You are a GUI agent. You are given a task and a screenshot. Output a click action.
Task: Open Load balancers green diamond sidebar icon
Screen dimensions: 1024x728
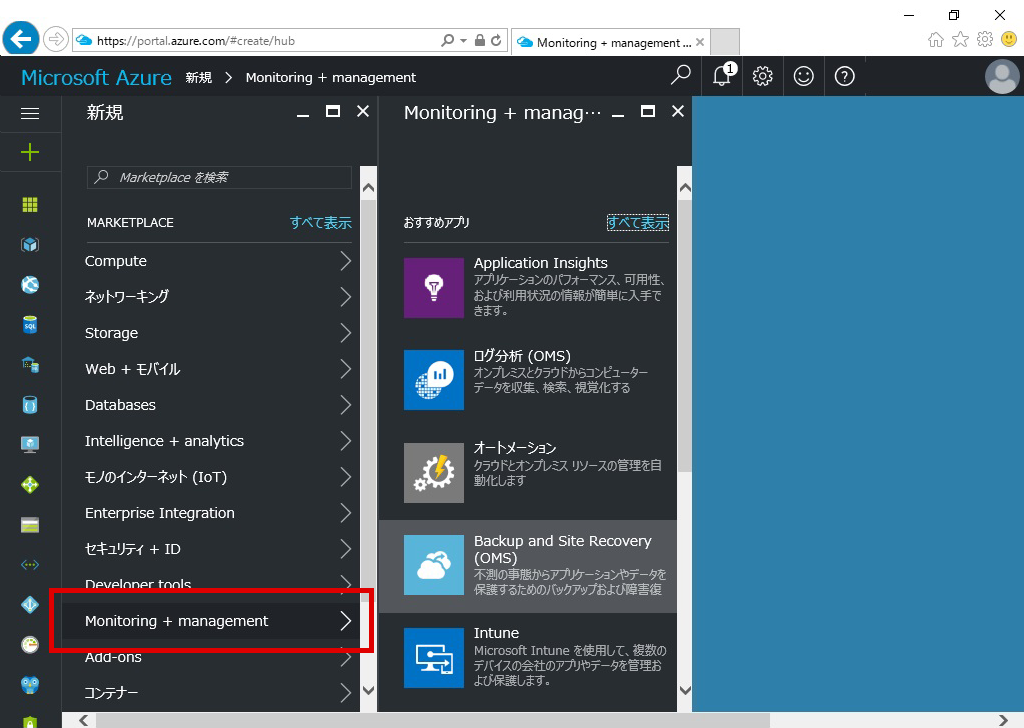click(30, 484)
